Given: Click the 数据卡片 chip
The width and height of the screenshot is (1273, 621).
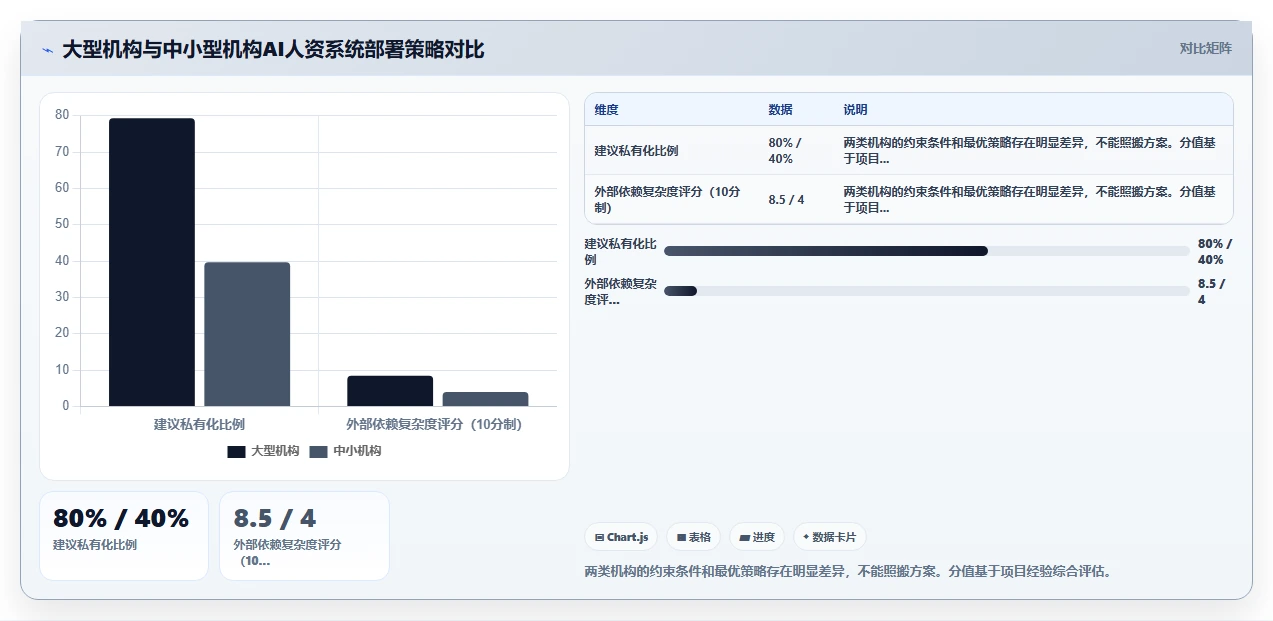Looking at the screenshot, I should [830, 537].
